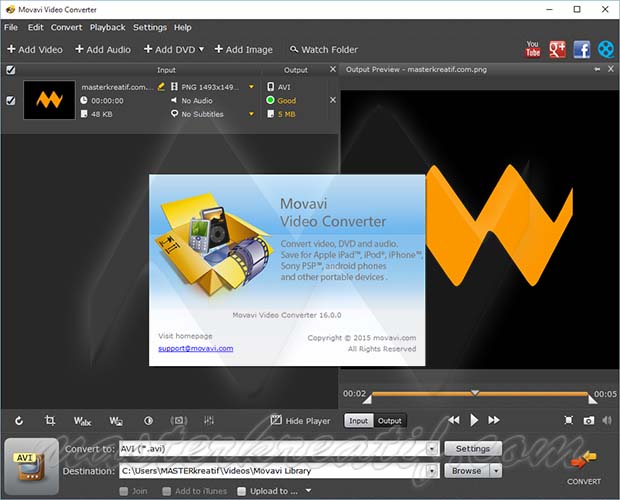The width and height of the screenshot is (620, 500).
Task: Click Hide Player toggle
Action: [x=300, y=421]
